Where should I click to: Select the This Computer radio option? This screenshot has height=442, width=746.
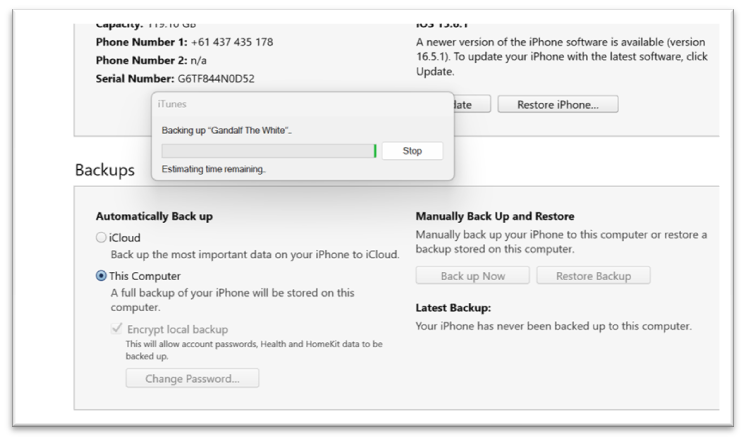(101, 276)
